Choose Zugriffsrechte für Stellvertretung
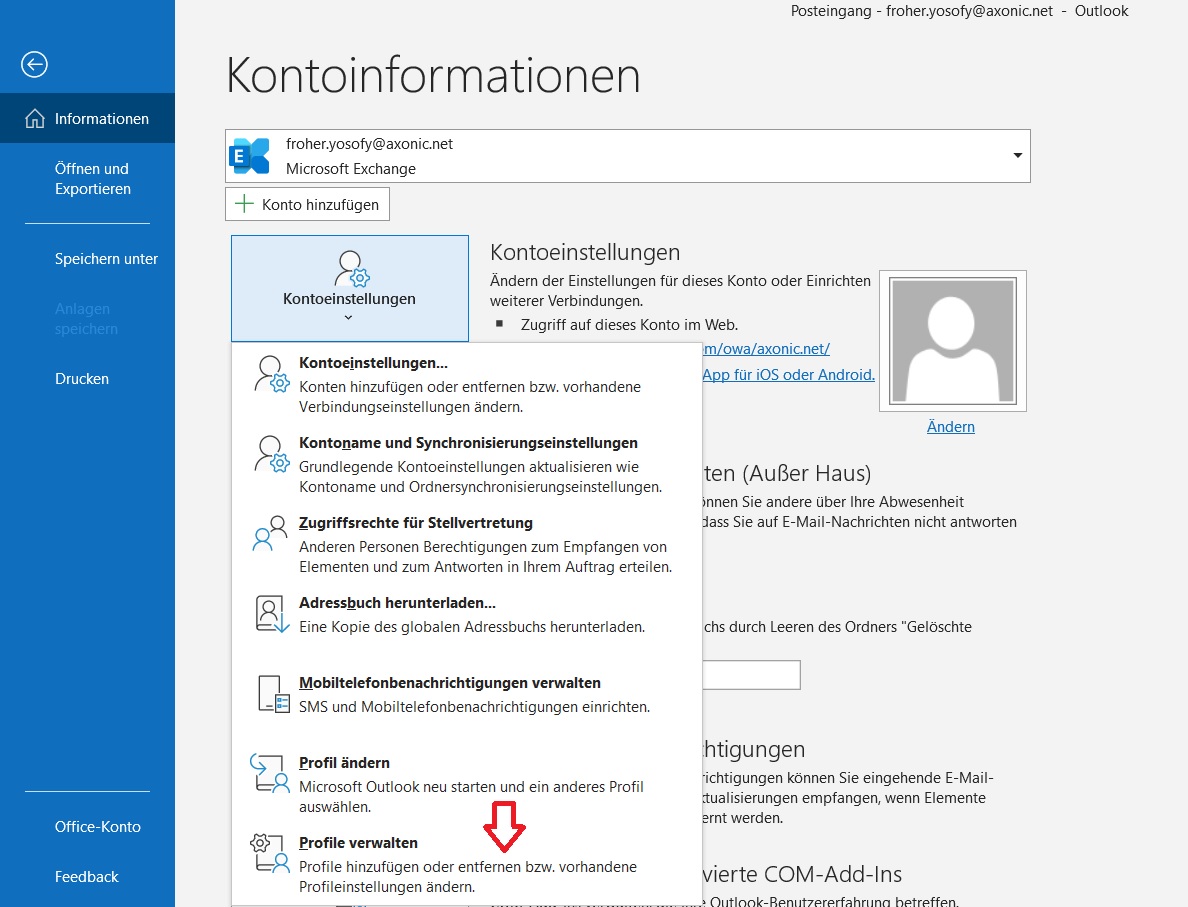The width and height of the screenshot is (1188, 907). [x=466, y=544]
